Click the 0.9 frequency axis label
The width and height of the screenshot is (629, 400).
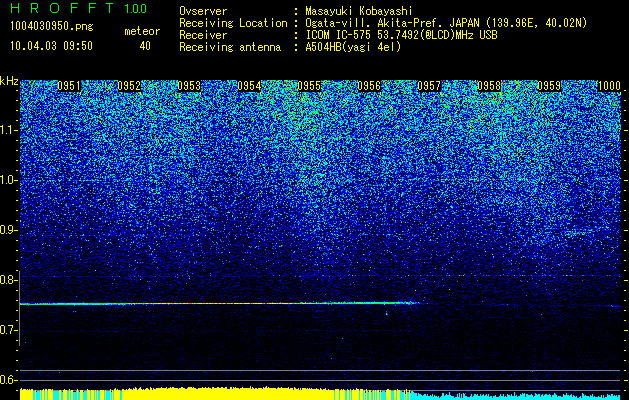[x=8, y=230]
